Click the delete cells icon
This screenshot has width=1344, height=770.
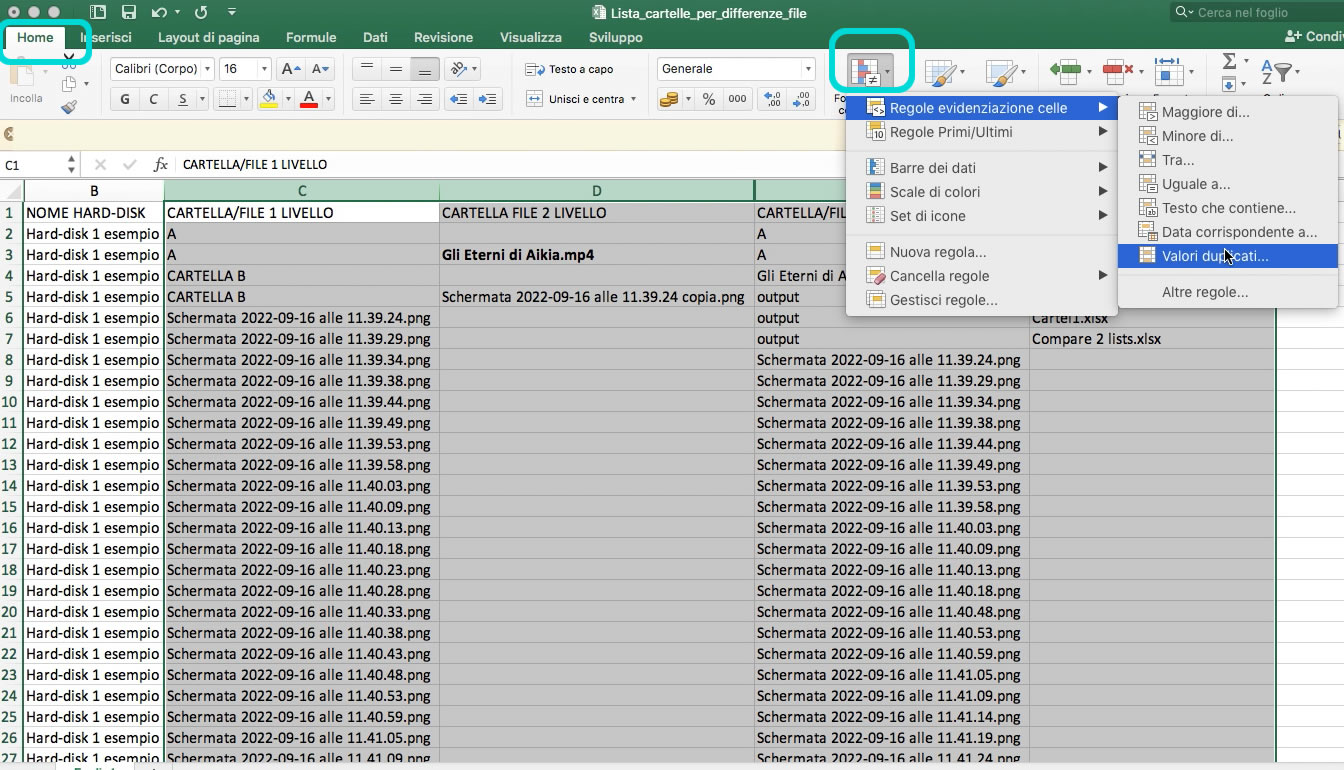[1118, 72]
